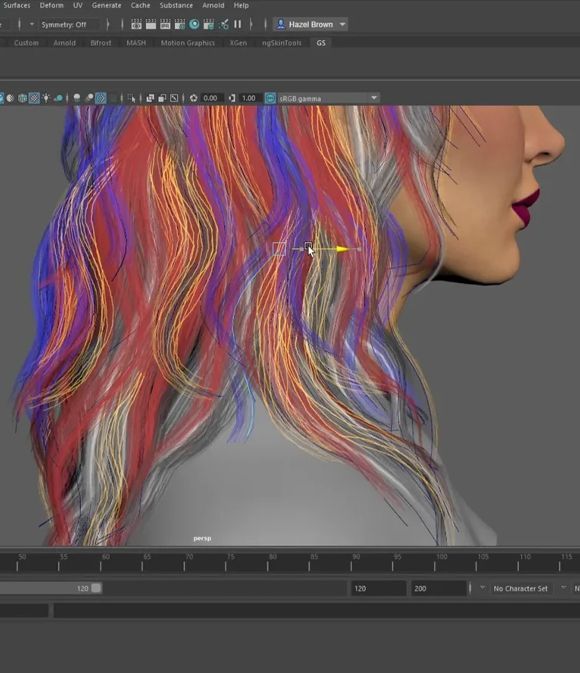Switch to the Bifrost shelf tab

point(101,43)
